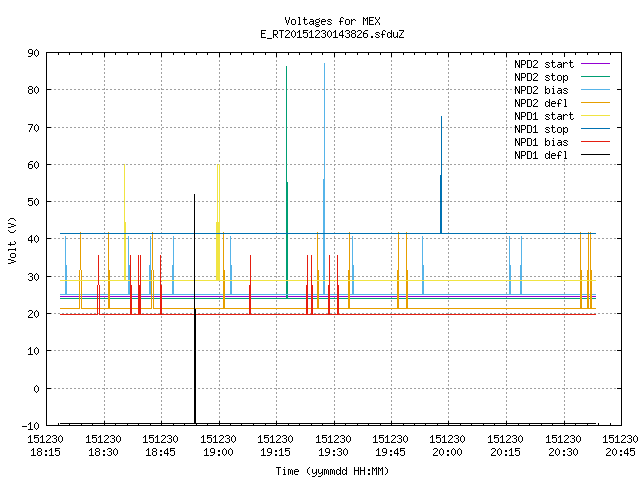Click the "NPD2 bias" legend label
Viewport: 640px width, 480px height.
click(541, 90)
